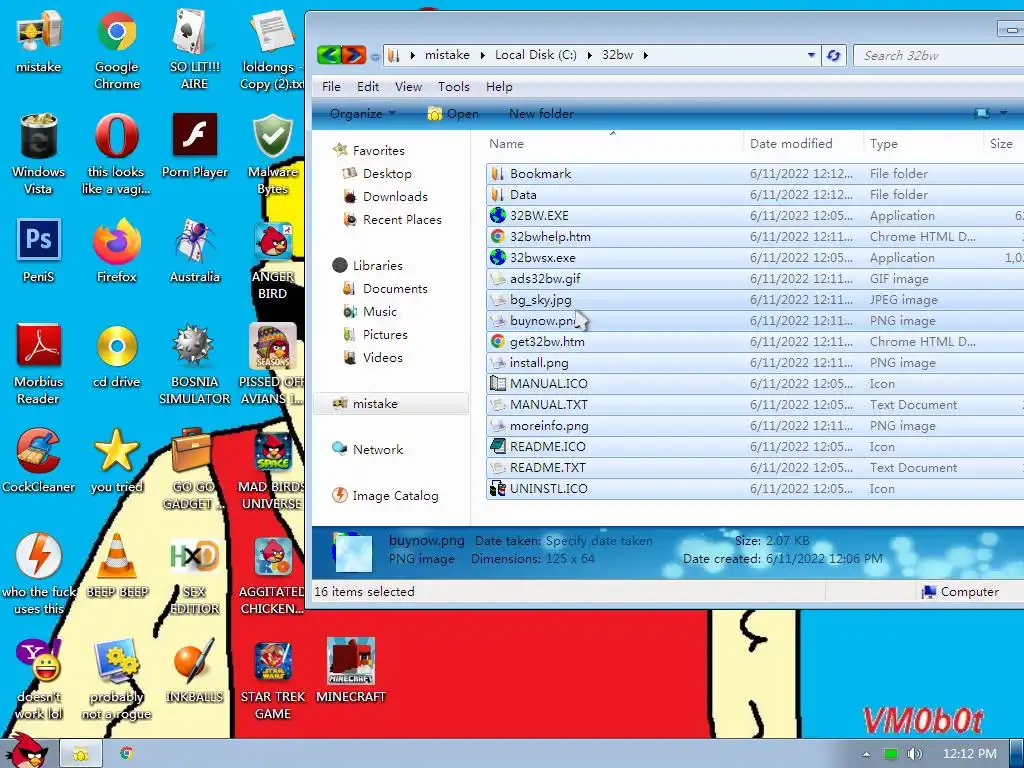Launch the ANGER BIRD desktop icon
Image resolution: width=1024 pixels, height=768 pixels.
273,259
